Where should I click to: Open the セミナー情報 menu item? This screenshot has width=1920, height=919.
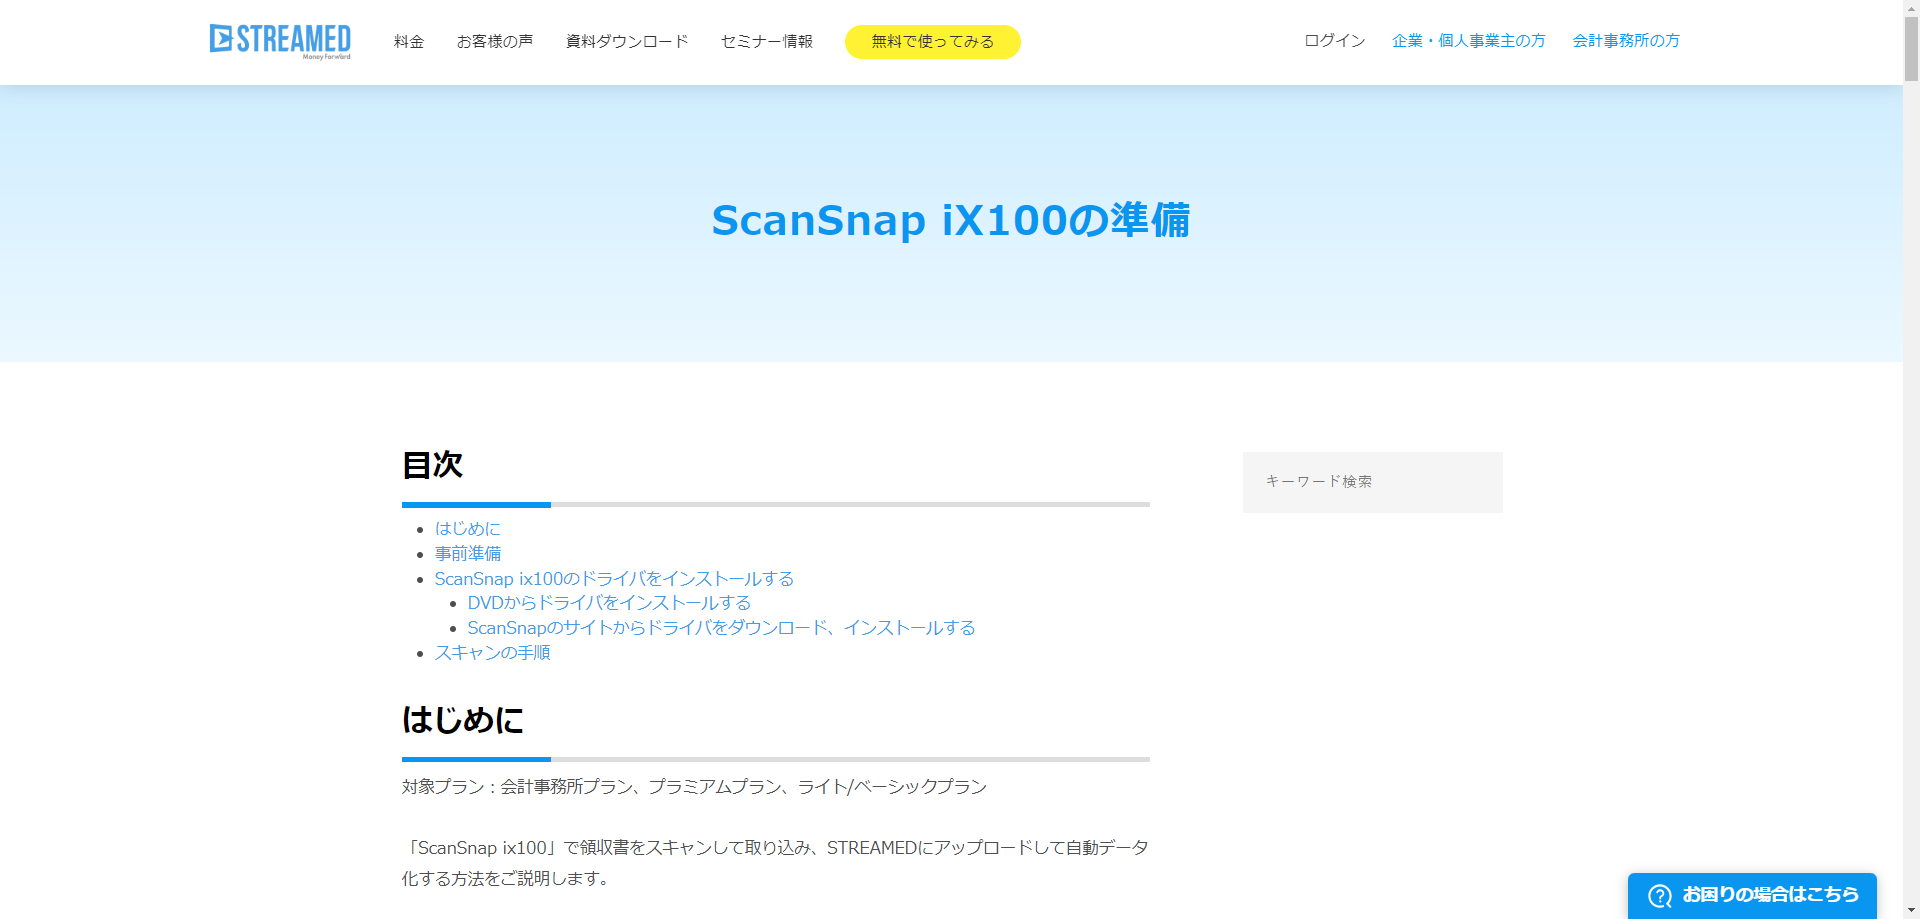767,42
